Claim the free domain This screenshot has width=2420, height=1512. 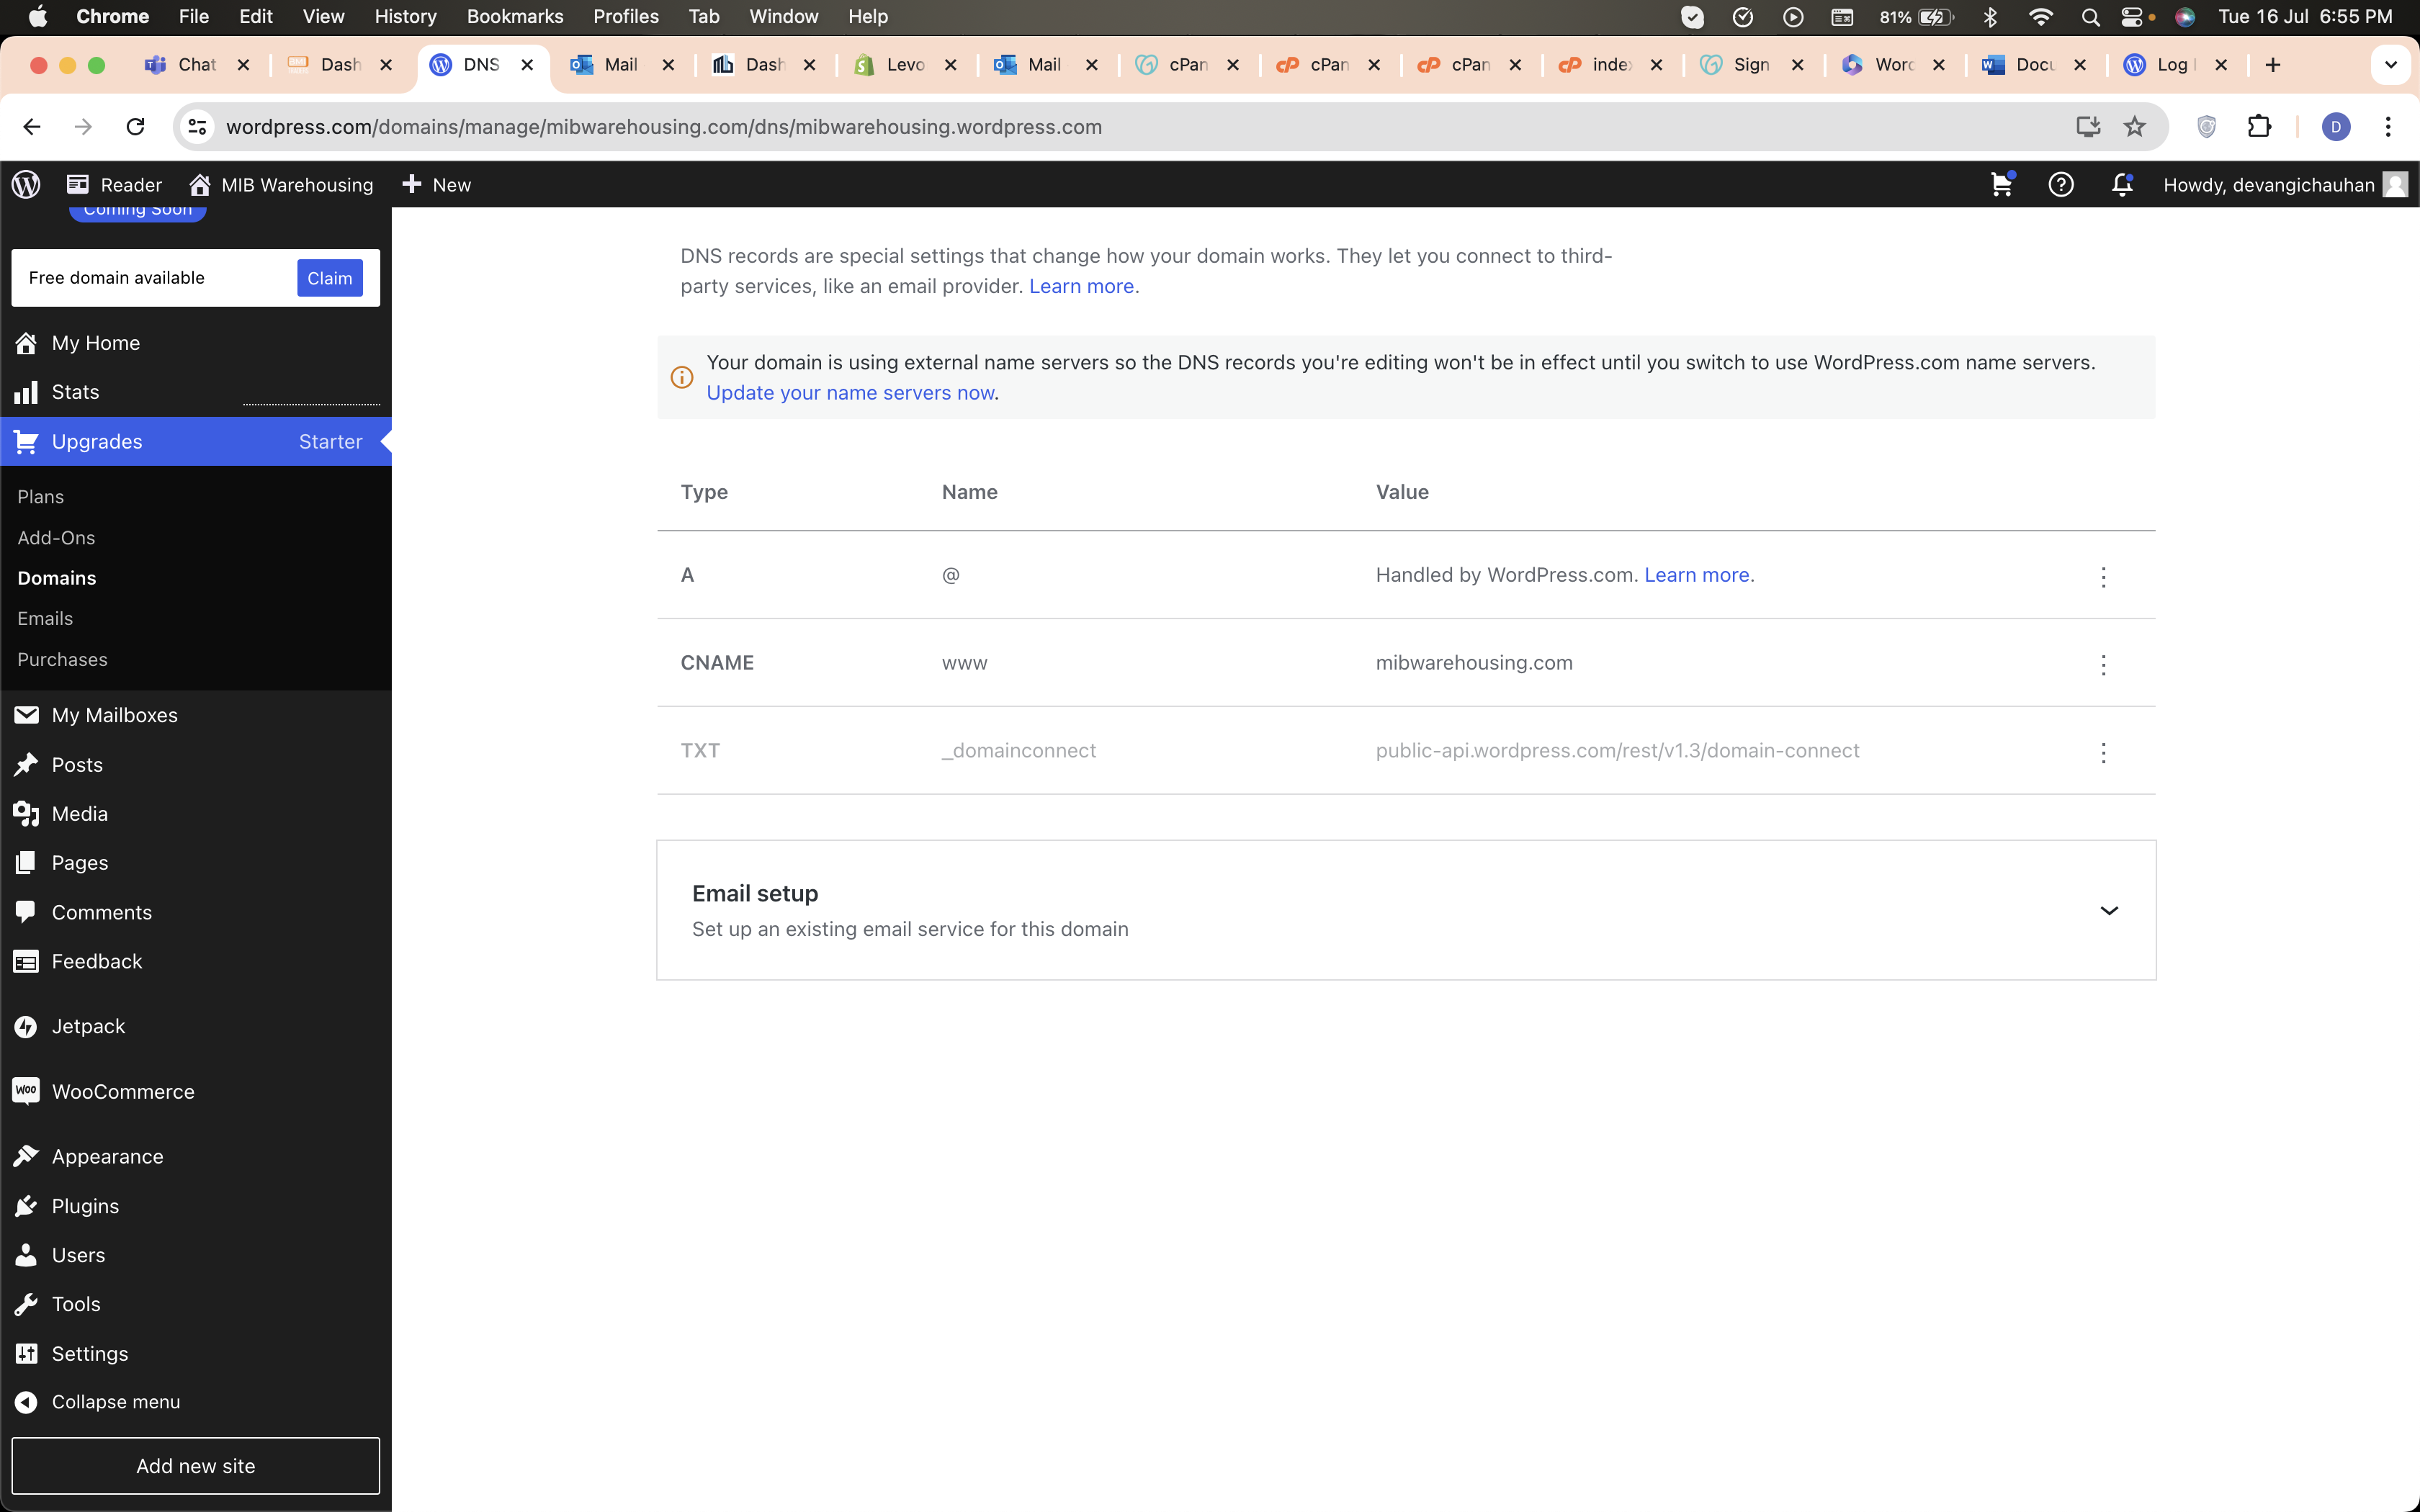[330, 278]
